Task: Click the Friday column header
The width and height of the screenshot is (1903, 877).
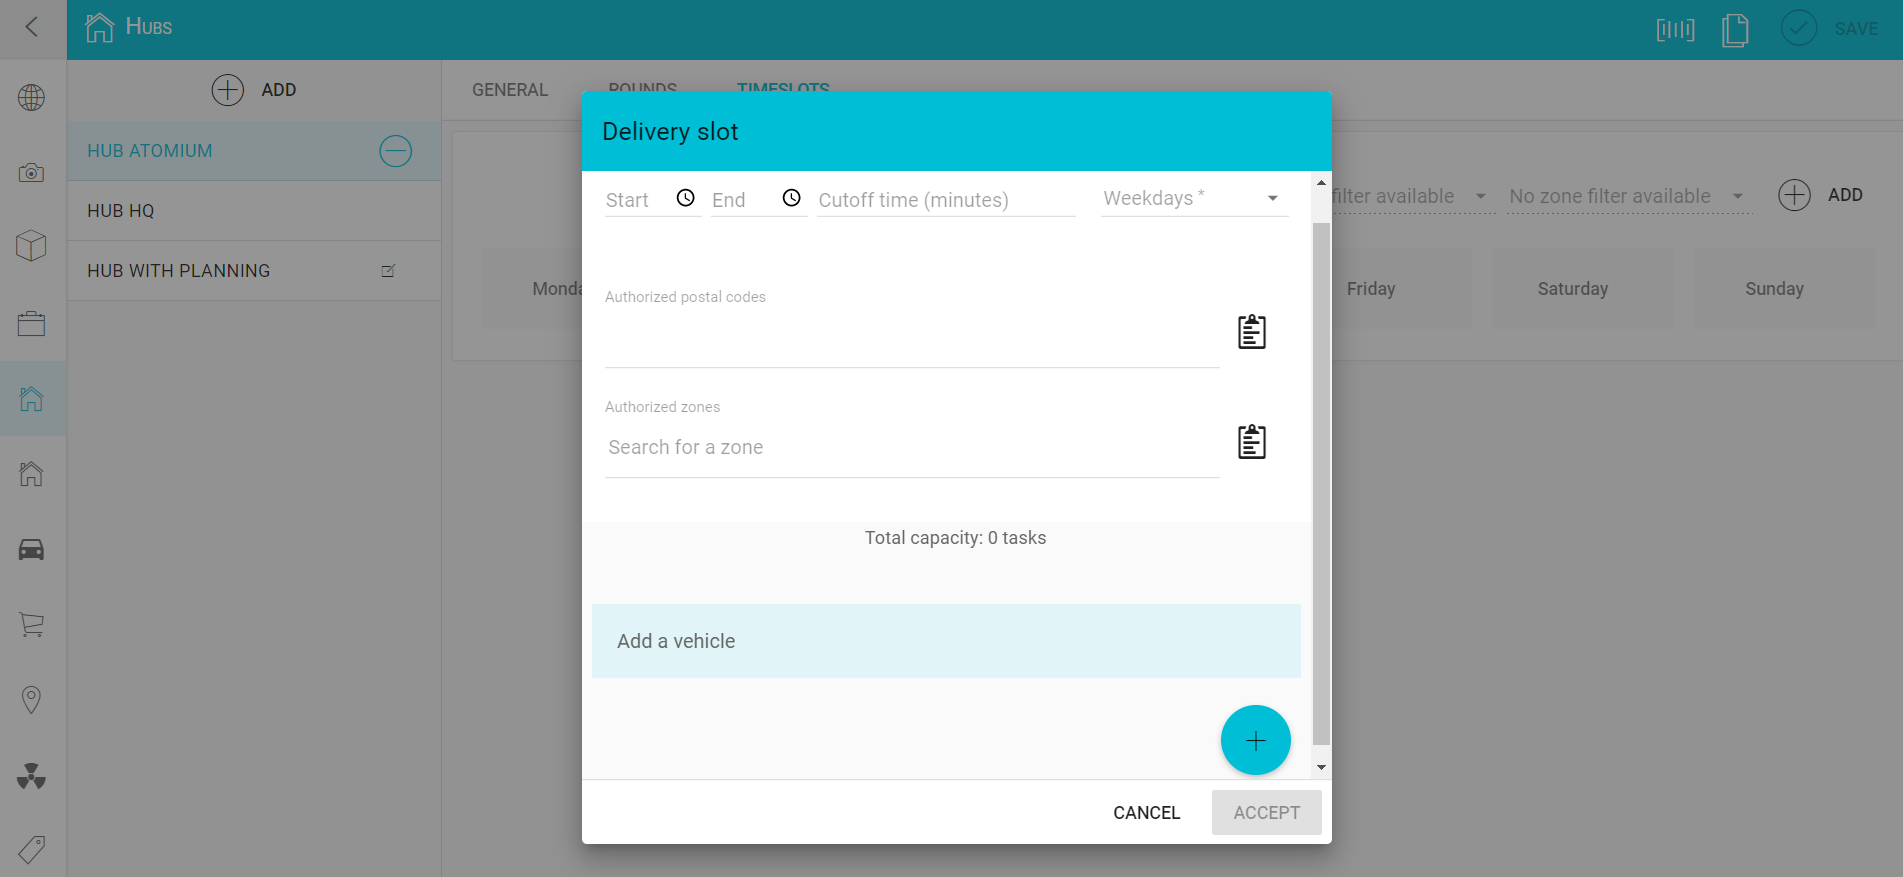Action: pos(1371,289)
